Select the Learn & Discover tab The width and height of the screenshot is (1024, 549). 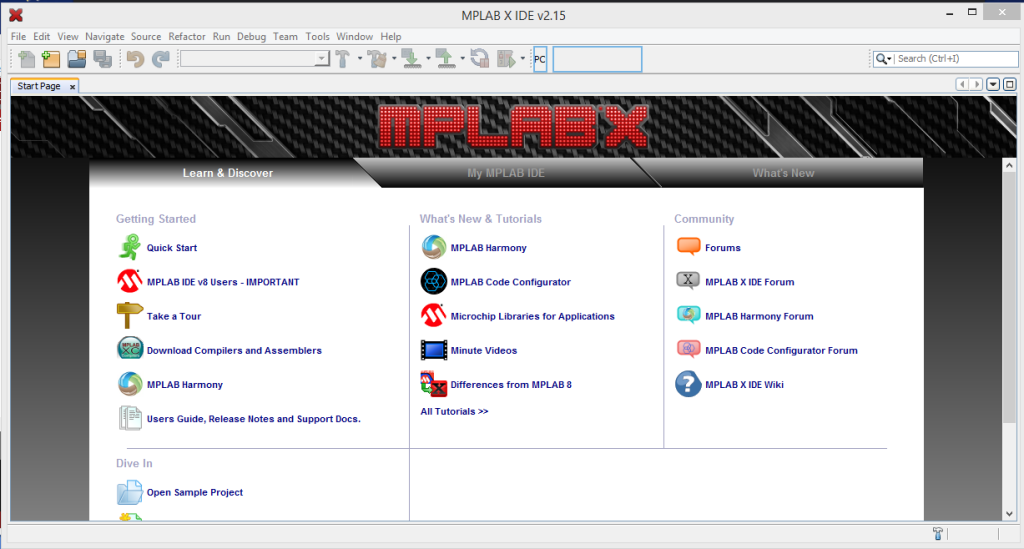click(x=227, y=173)
